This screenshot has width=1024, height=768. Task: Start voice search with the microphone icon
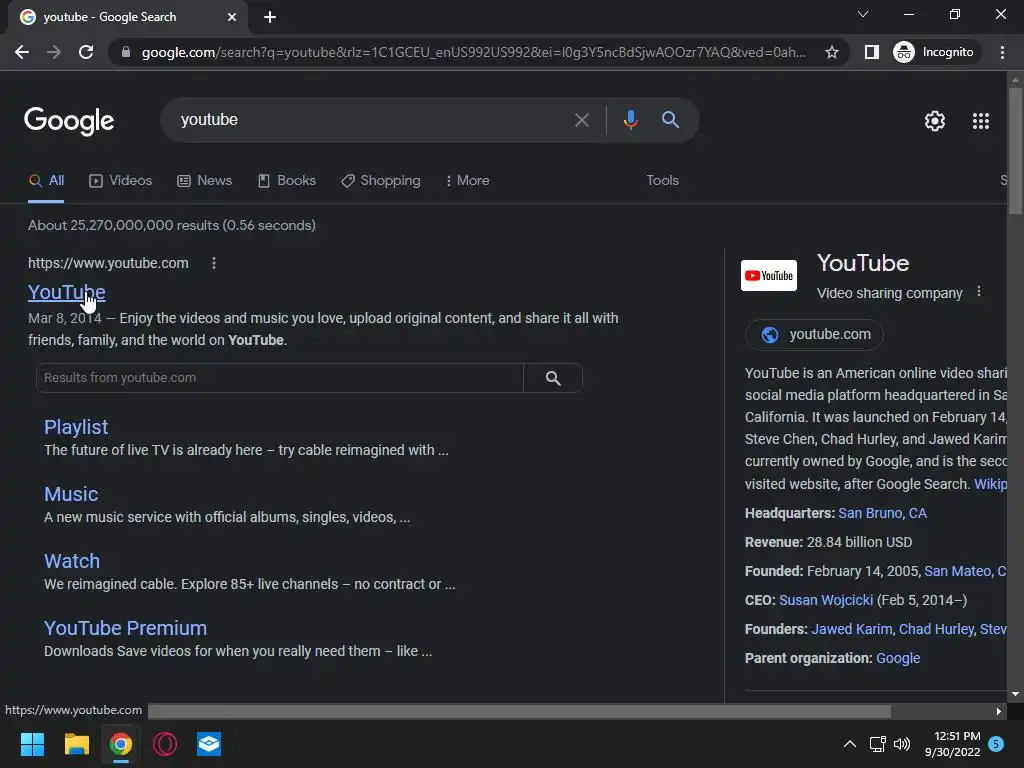630,120
